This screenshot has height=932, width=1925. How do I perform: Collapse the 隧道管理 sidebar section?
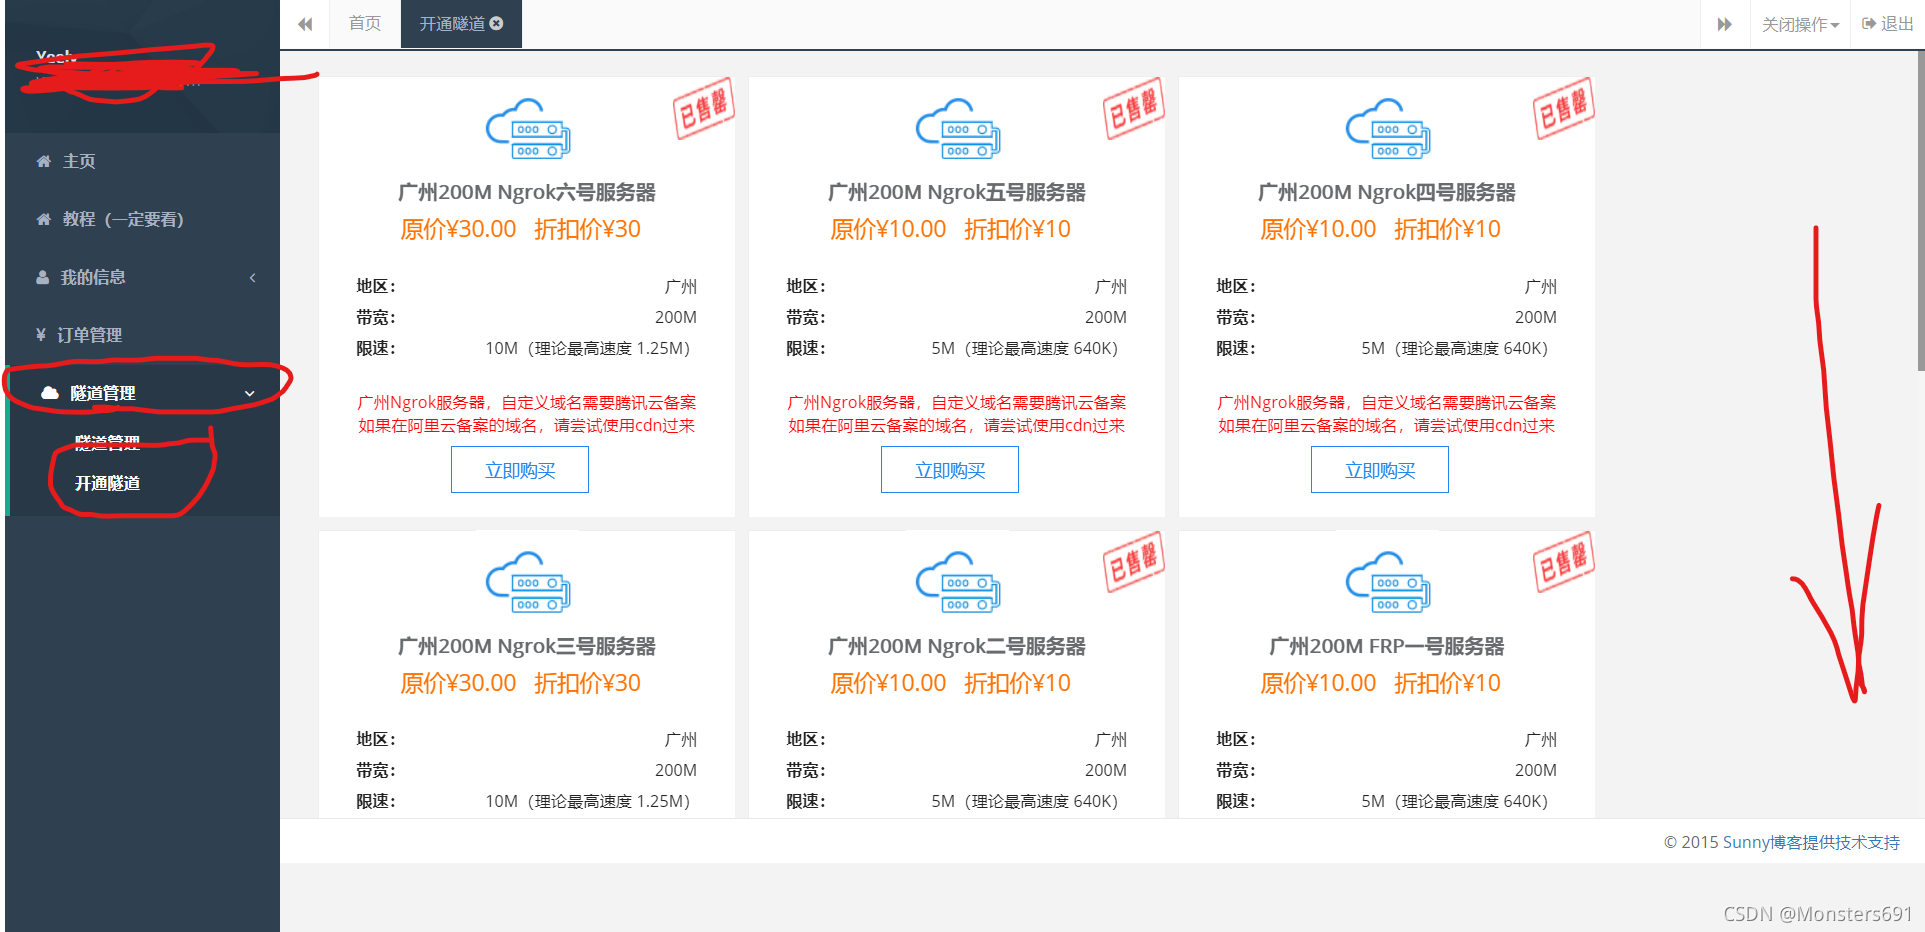pyautogui.click(x=142, y=393)
